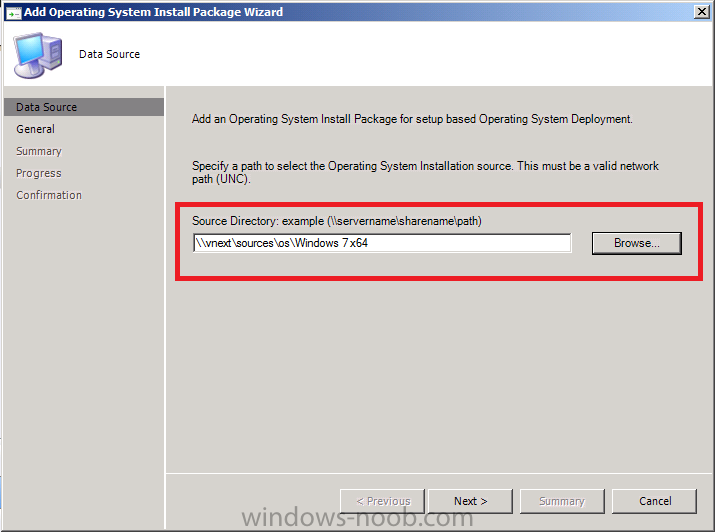This screenshot has width=715, height=532.
Task: Click the greyed-out Summary button
Action: 562,501
